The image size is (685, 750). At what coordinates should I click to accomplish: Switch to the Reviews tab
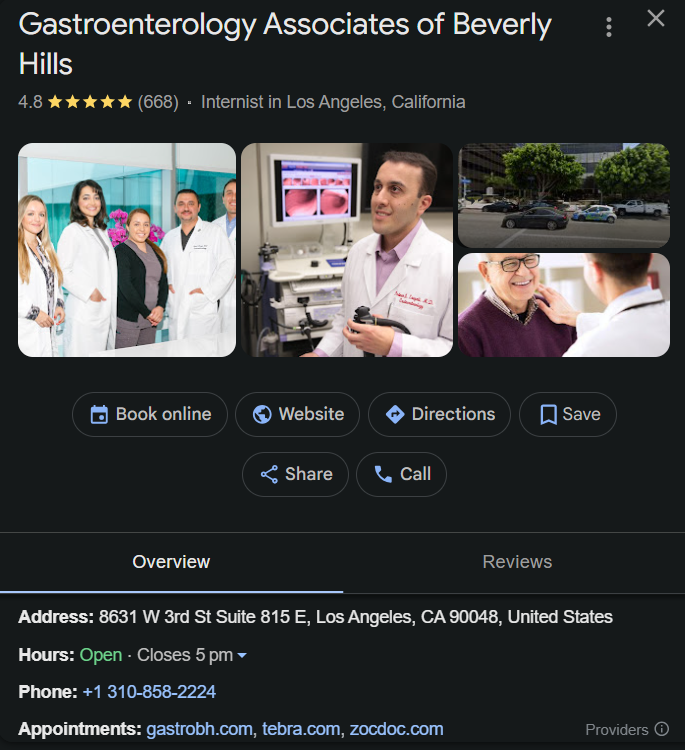tap(516, 562)
